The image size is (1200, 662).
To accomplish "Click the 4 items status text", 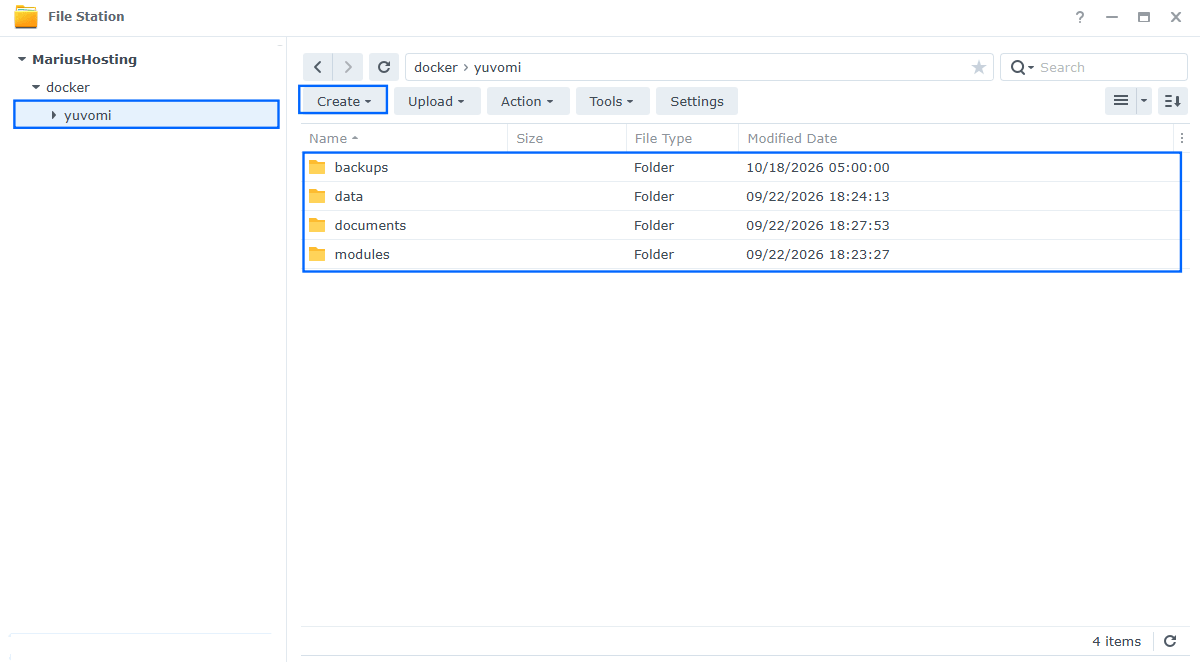I will click(1116, 641).
